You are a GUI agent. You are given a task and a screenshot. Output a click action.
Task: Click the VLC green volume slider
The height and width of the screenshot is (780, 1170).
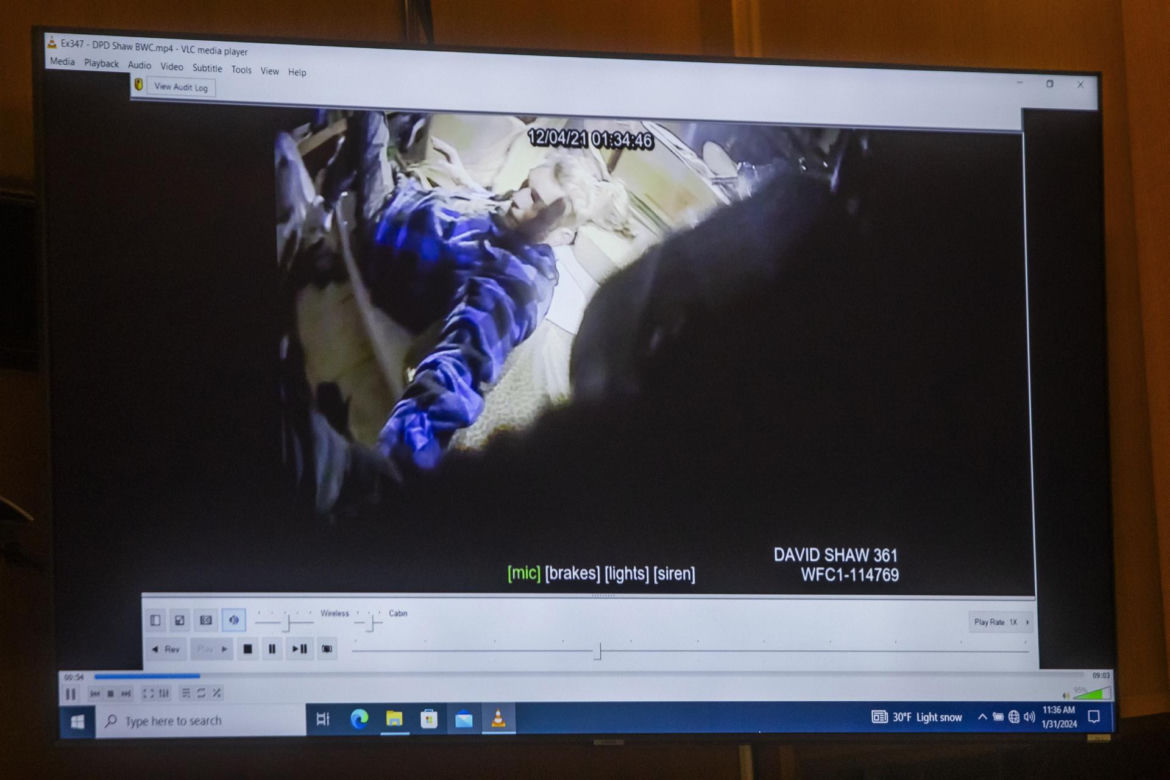point(1090,694)
